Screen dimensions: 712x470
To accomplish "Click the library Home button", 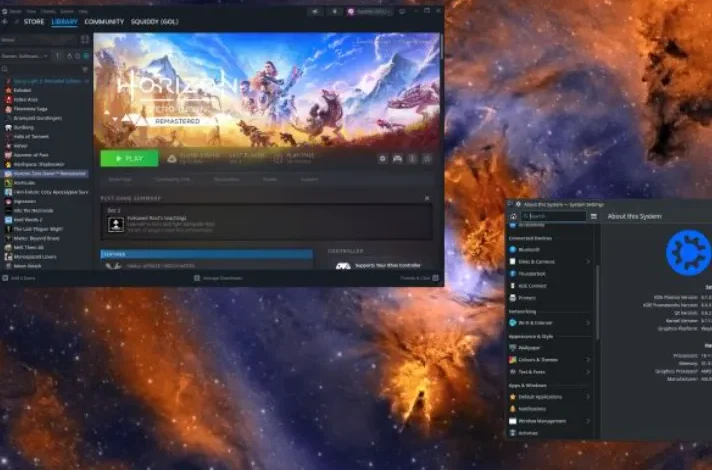I will coord(39,40).
